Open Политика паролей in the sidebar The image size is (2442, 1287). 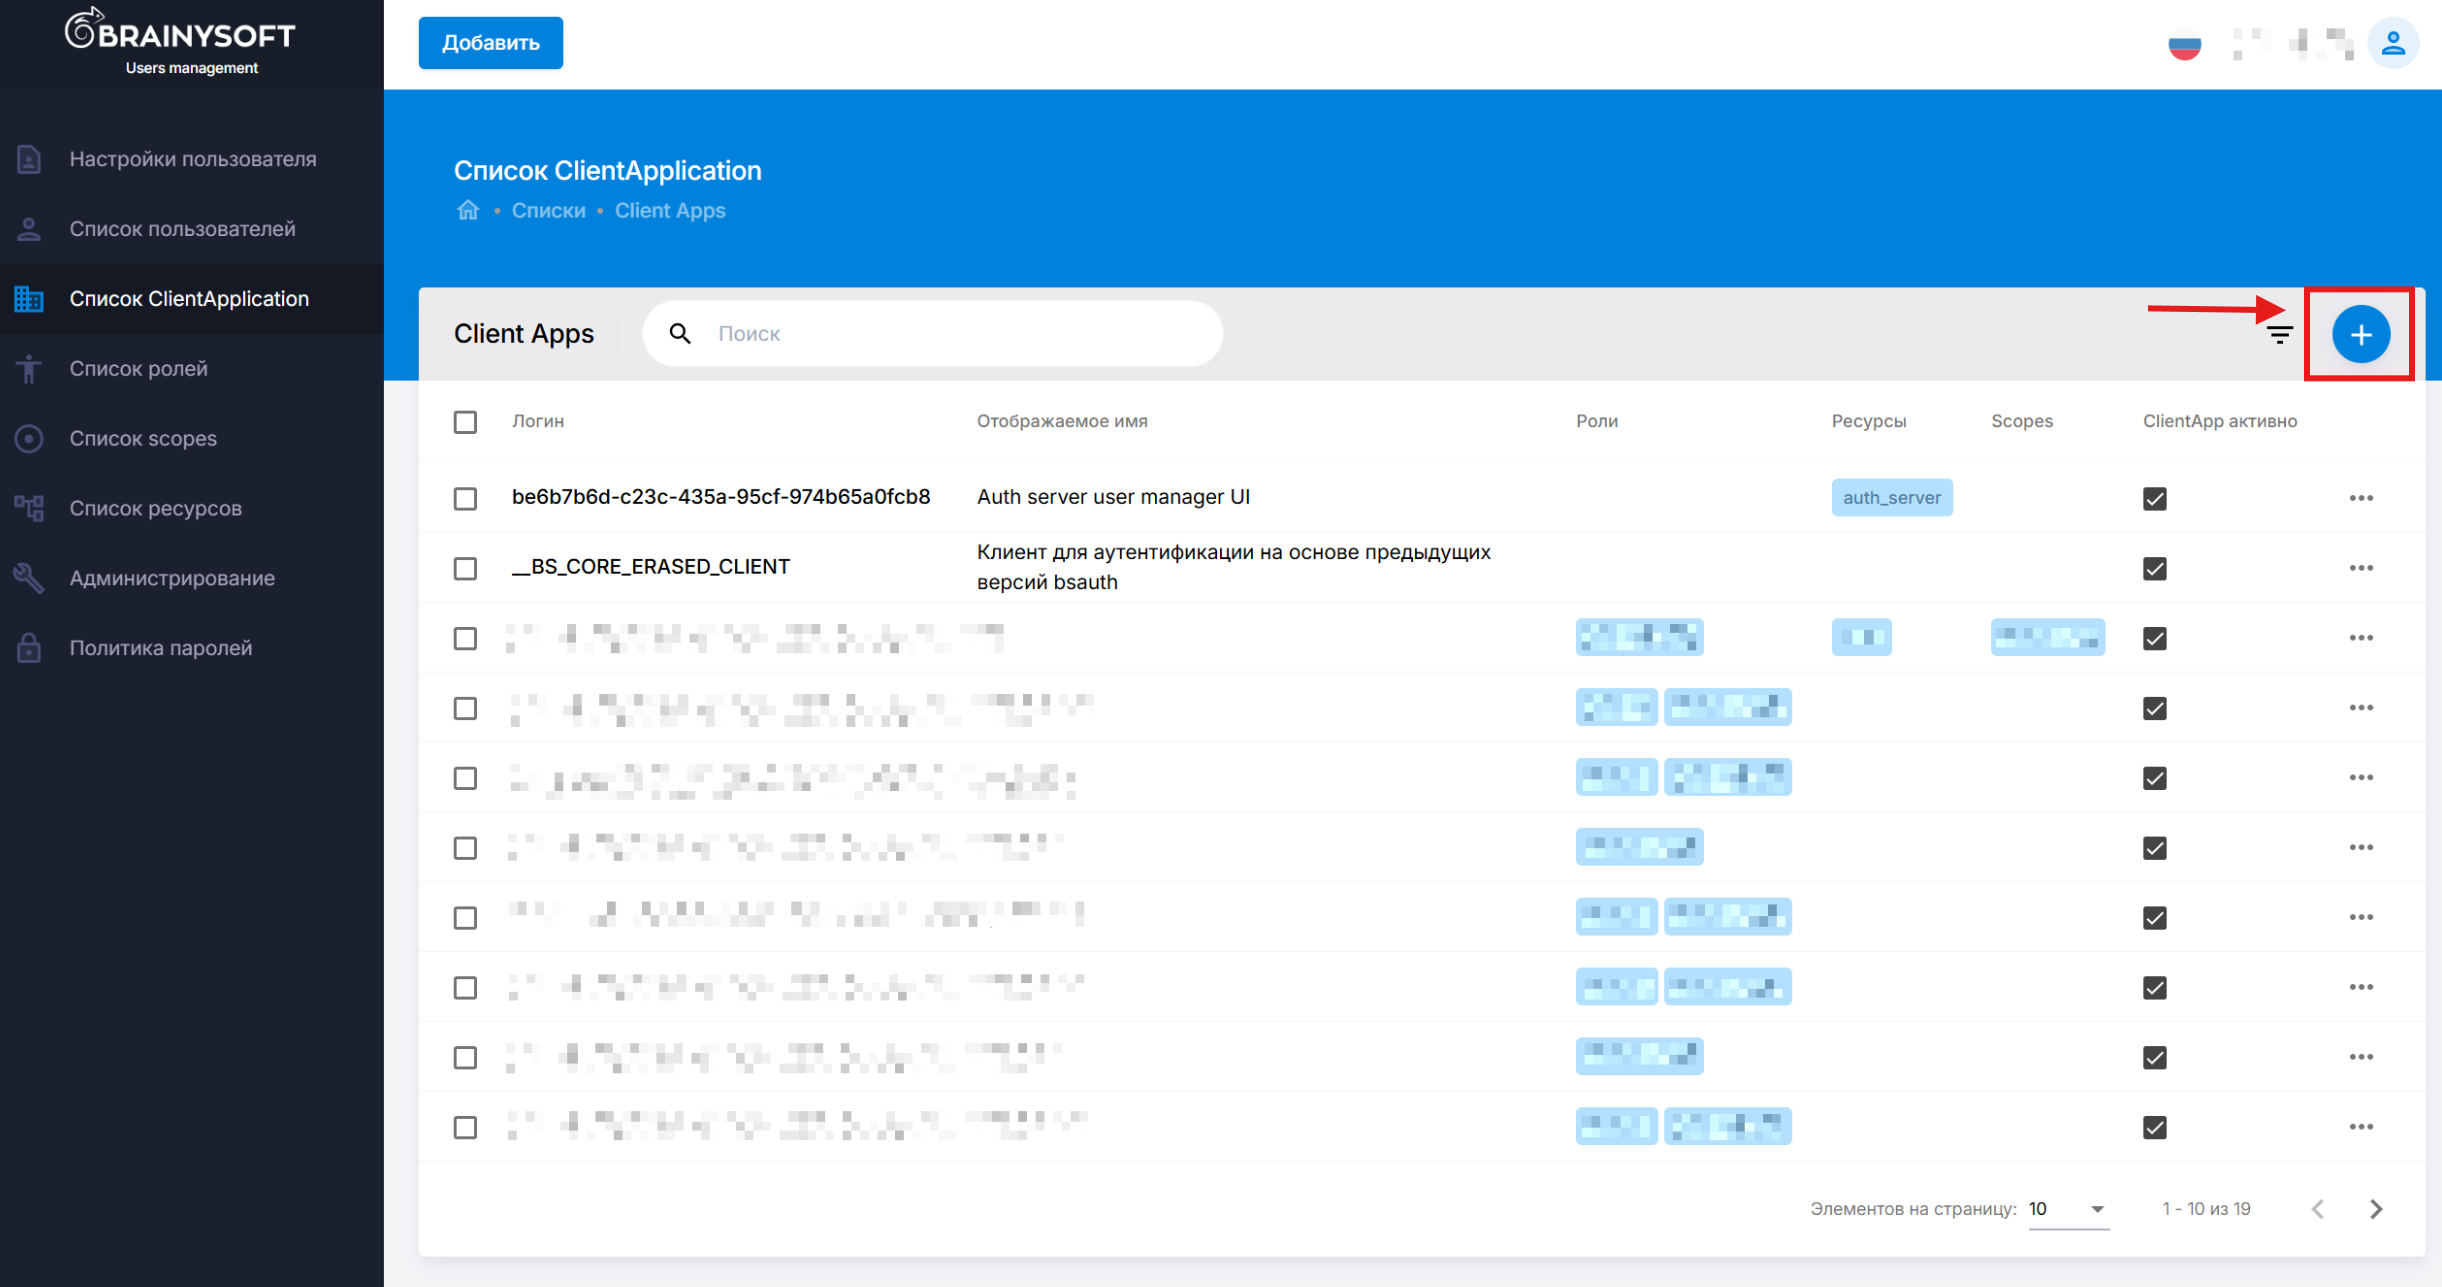160,647
